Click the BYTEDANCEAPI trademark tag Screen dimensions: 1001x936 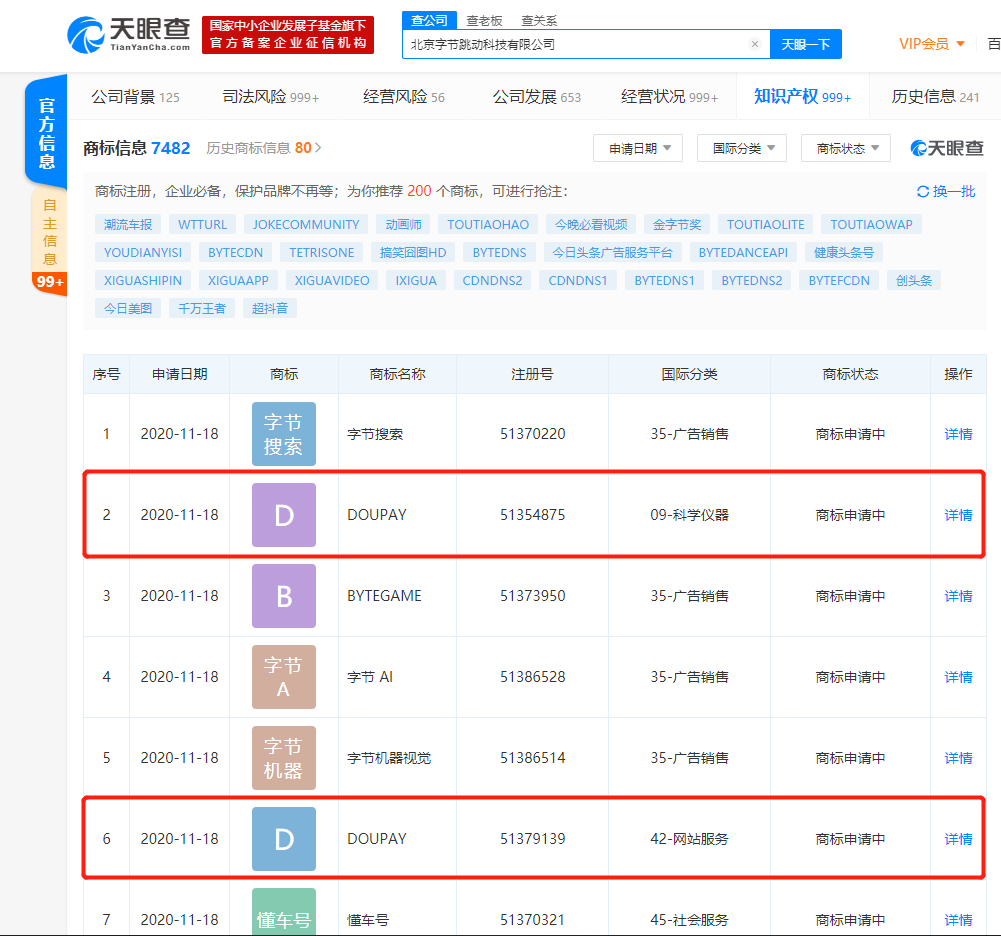(743, 253)
